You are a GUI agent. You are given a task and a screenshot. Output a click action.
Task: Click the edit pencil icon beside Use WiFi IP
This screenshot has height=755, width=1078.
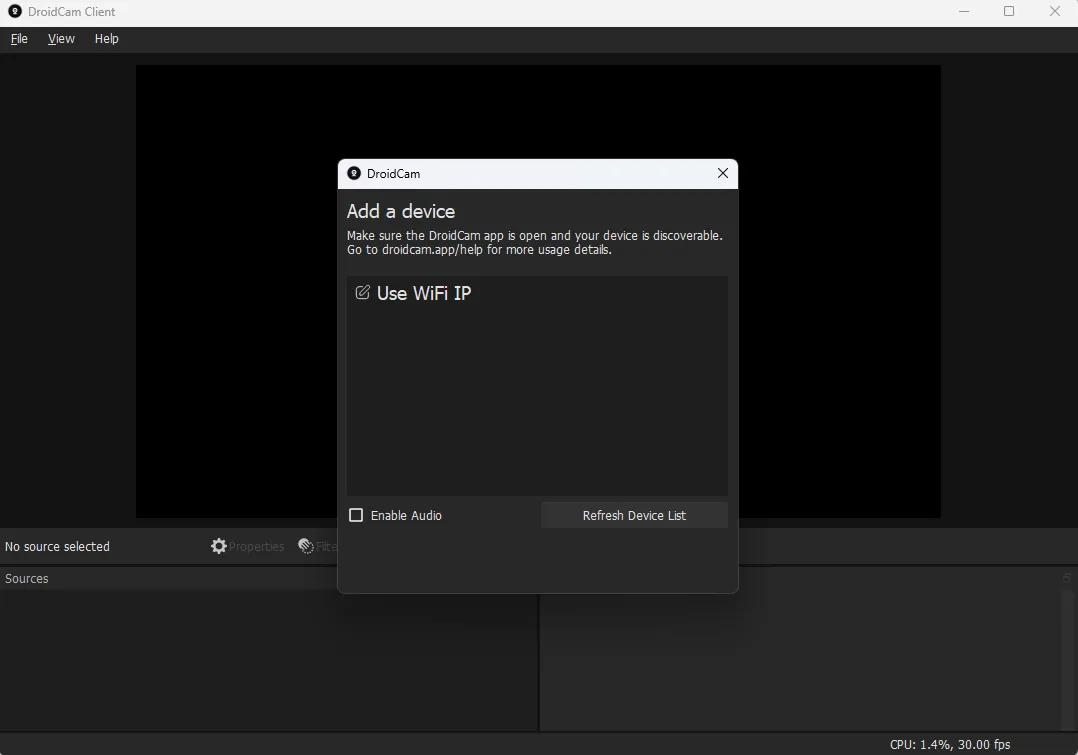(x=362, y=293)
